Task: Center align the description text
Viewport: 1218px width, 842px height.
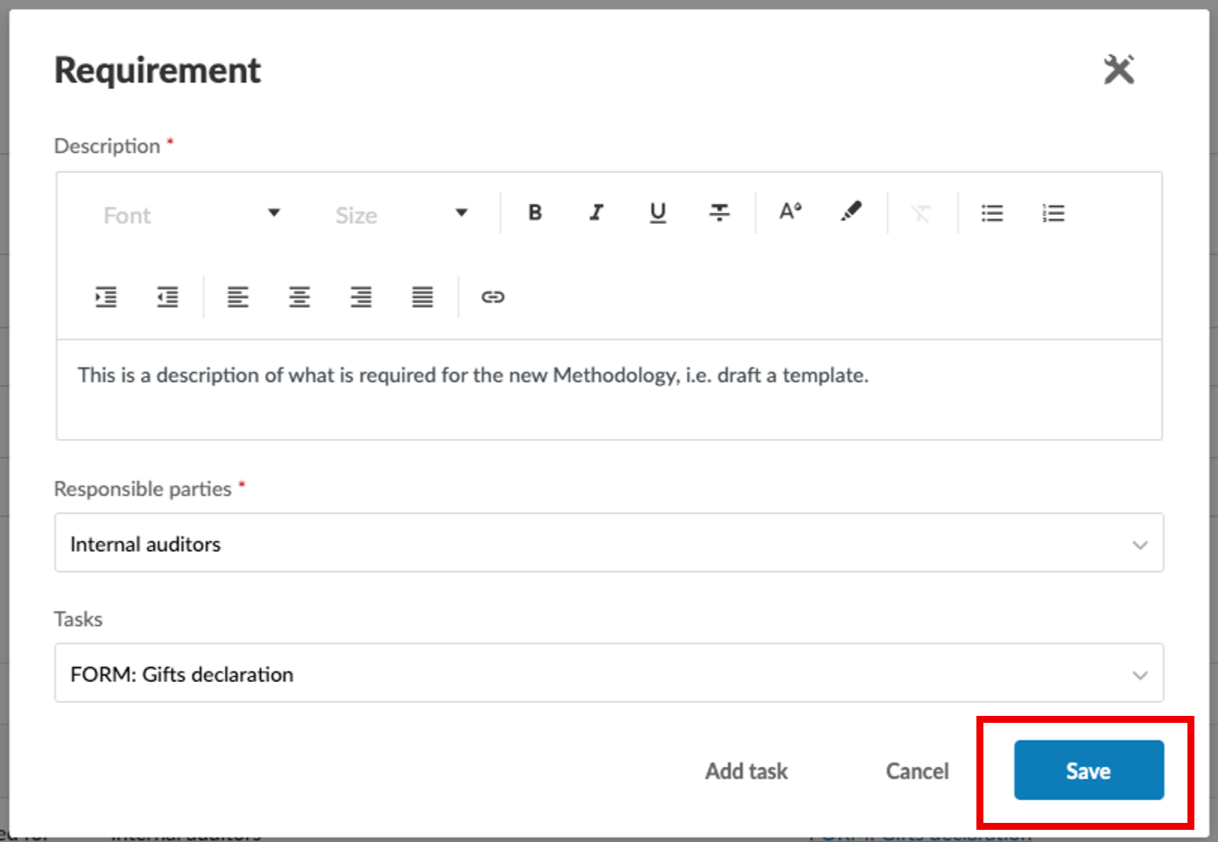Action: (299, 297)
